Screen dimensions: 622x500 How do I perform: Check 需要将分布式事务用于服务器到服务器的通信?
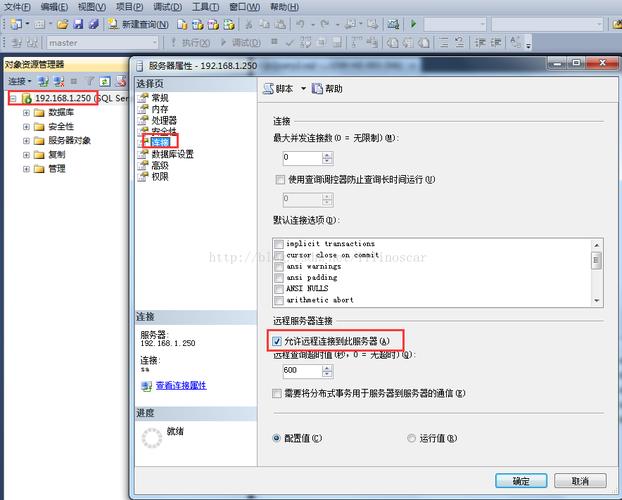pos(277,393)
